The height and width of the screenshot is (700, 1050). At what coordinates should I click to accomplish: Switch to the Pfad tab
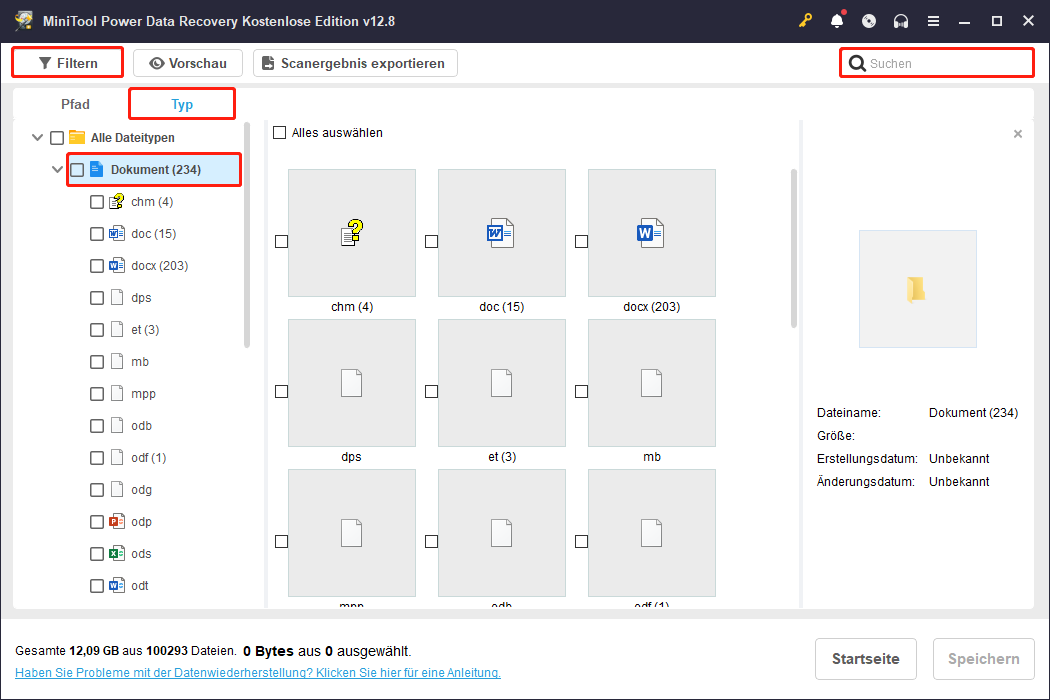pos(75,103)
